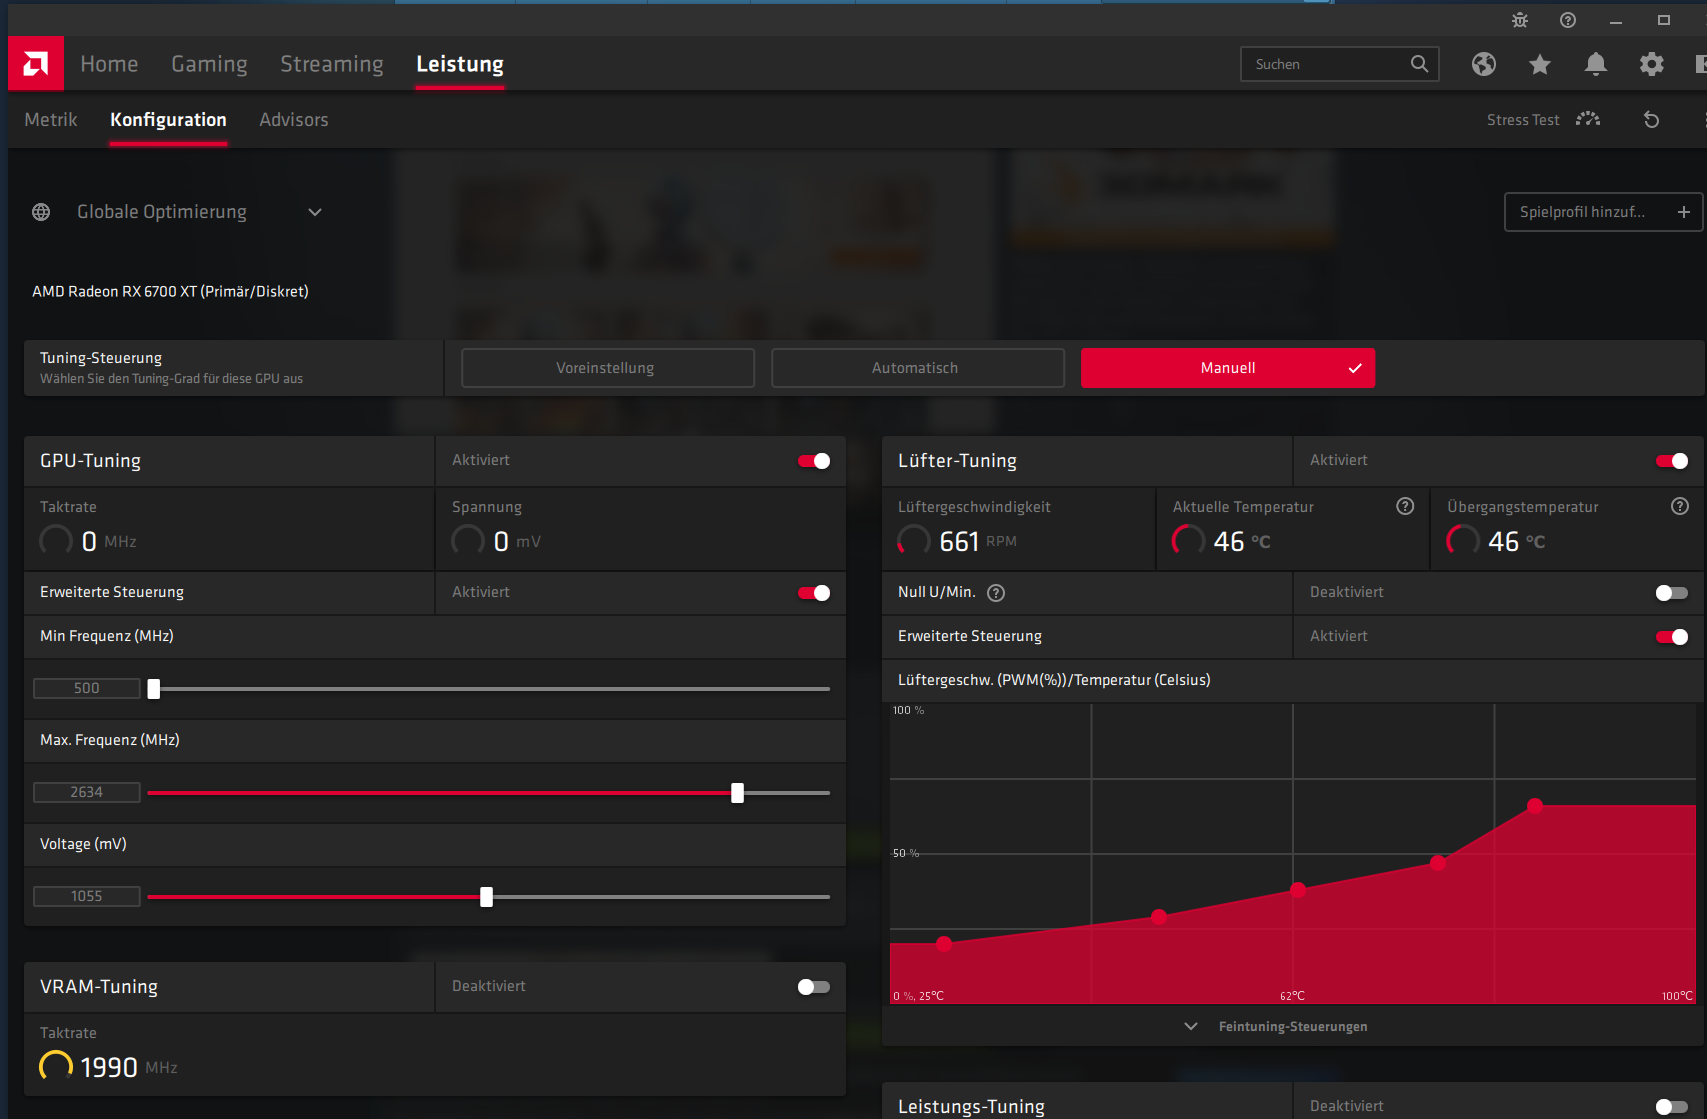Toggle Lüfter Erweiterte Steuerung switch

coord(1672,637)
